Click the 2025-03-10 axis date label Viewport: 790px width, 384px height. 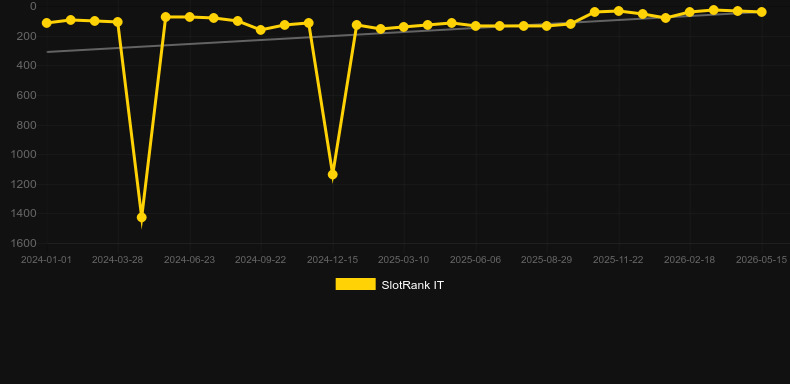(404, 260)
